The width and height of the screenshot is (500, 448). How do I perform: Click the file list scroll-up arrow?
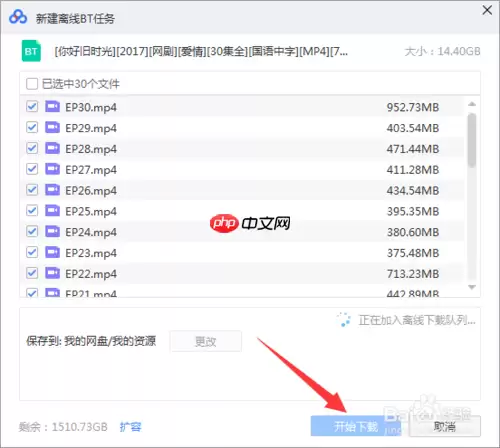[472, 104]
